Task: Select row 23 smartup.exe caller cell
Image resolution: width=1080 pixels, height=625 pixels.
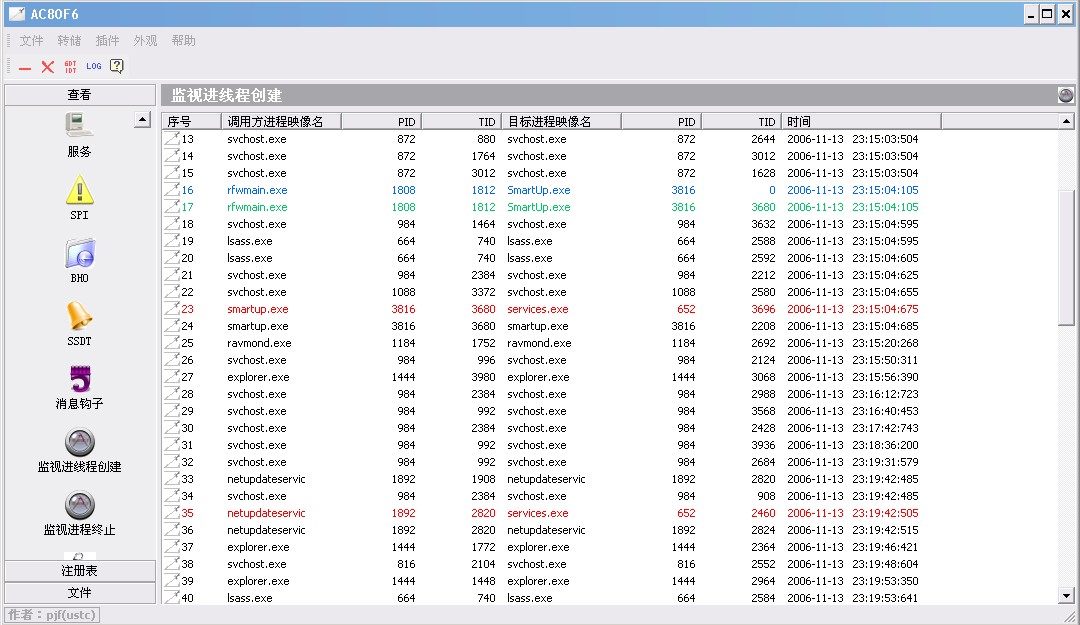Action: pos(258,309)
